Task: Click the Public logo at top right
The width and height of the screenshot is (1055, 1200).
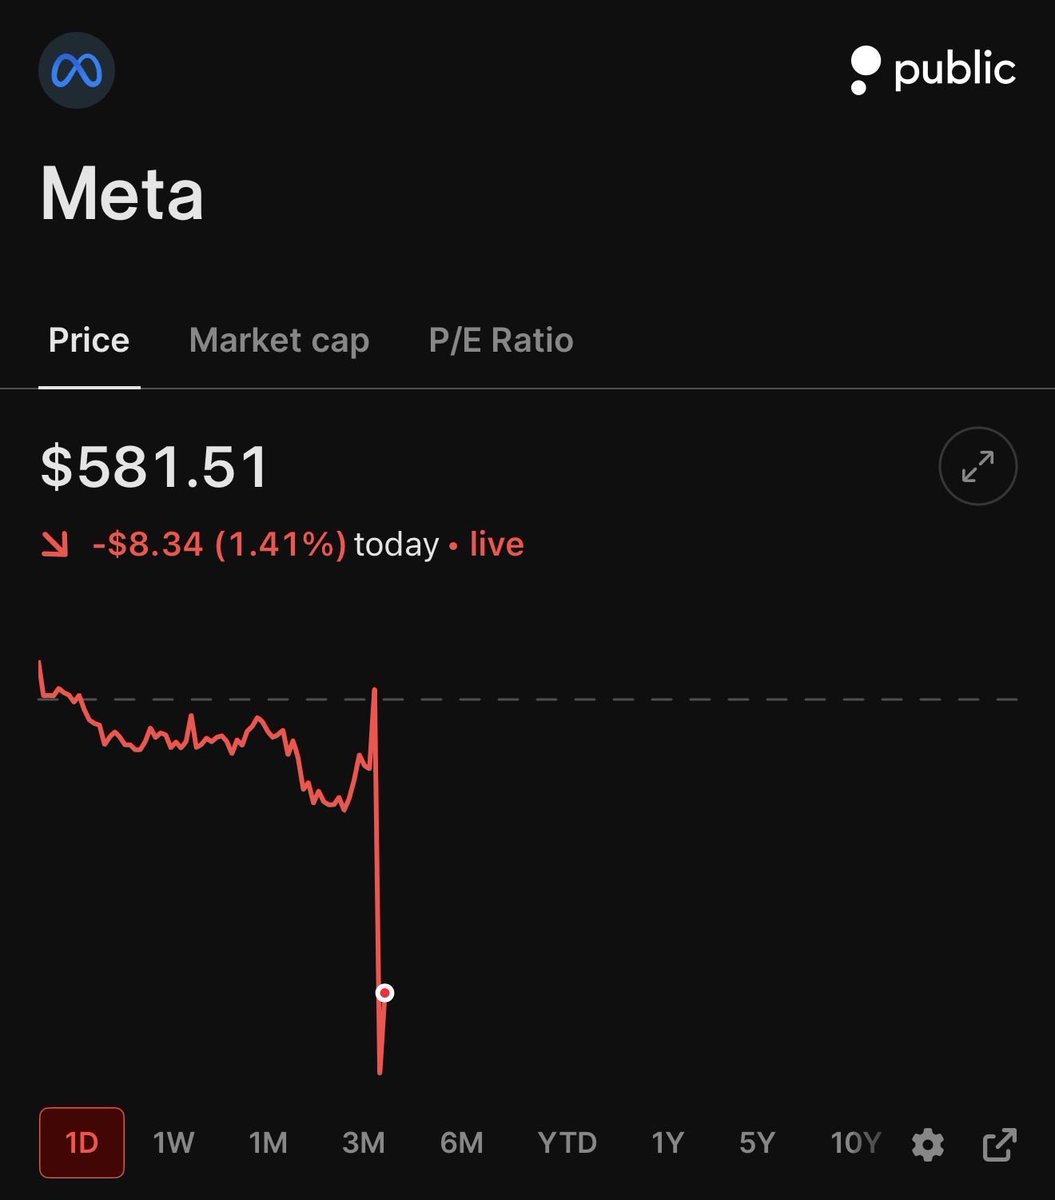Action: (x=932, y=70)
